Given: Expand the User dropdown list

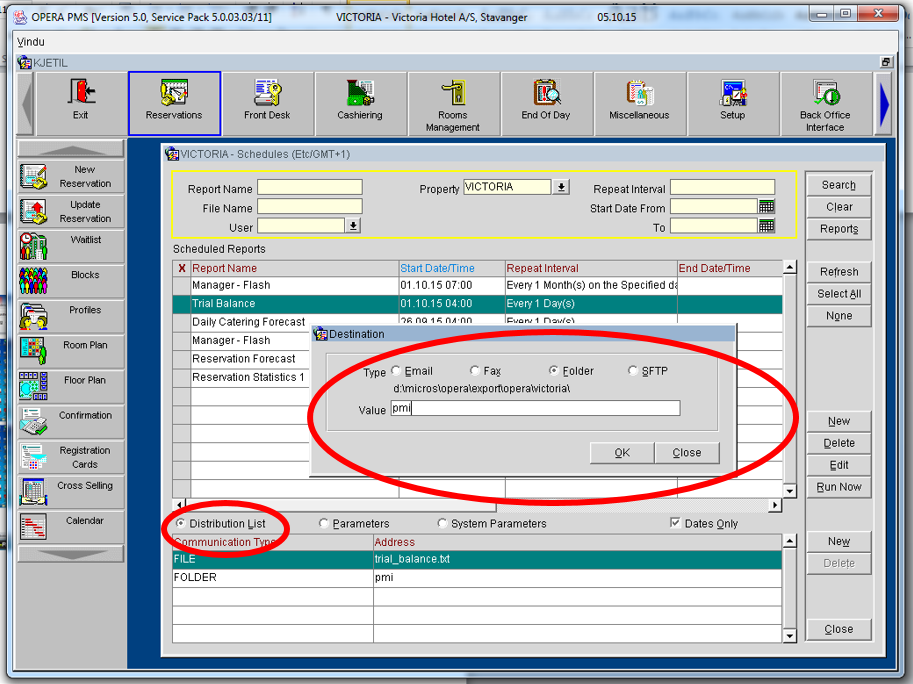Looking at the screenshot, I should point(353,225).
